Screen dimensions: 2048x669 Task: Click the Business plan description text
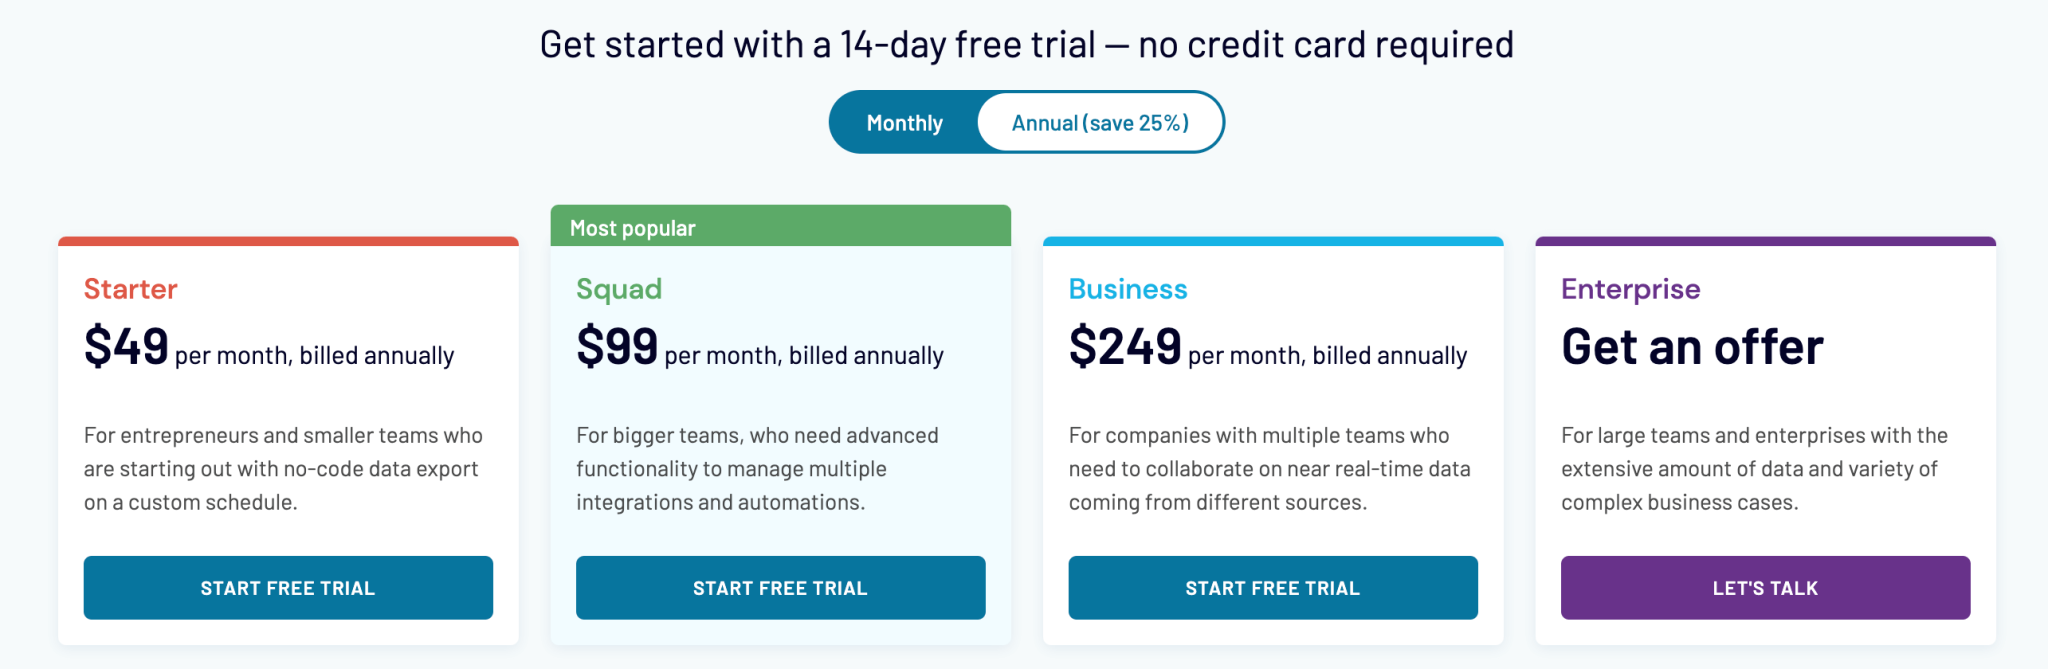pos(1269,468)
